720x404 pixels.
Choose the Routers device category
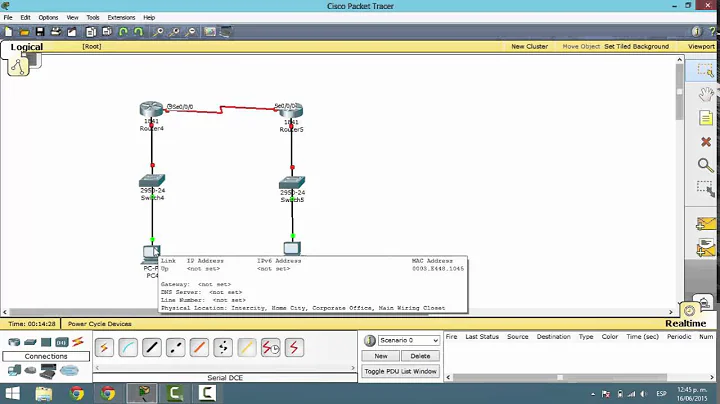coord(14,342)
